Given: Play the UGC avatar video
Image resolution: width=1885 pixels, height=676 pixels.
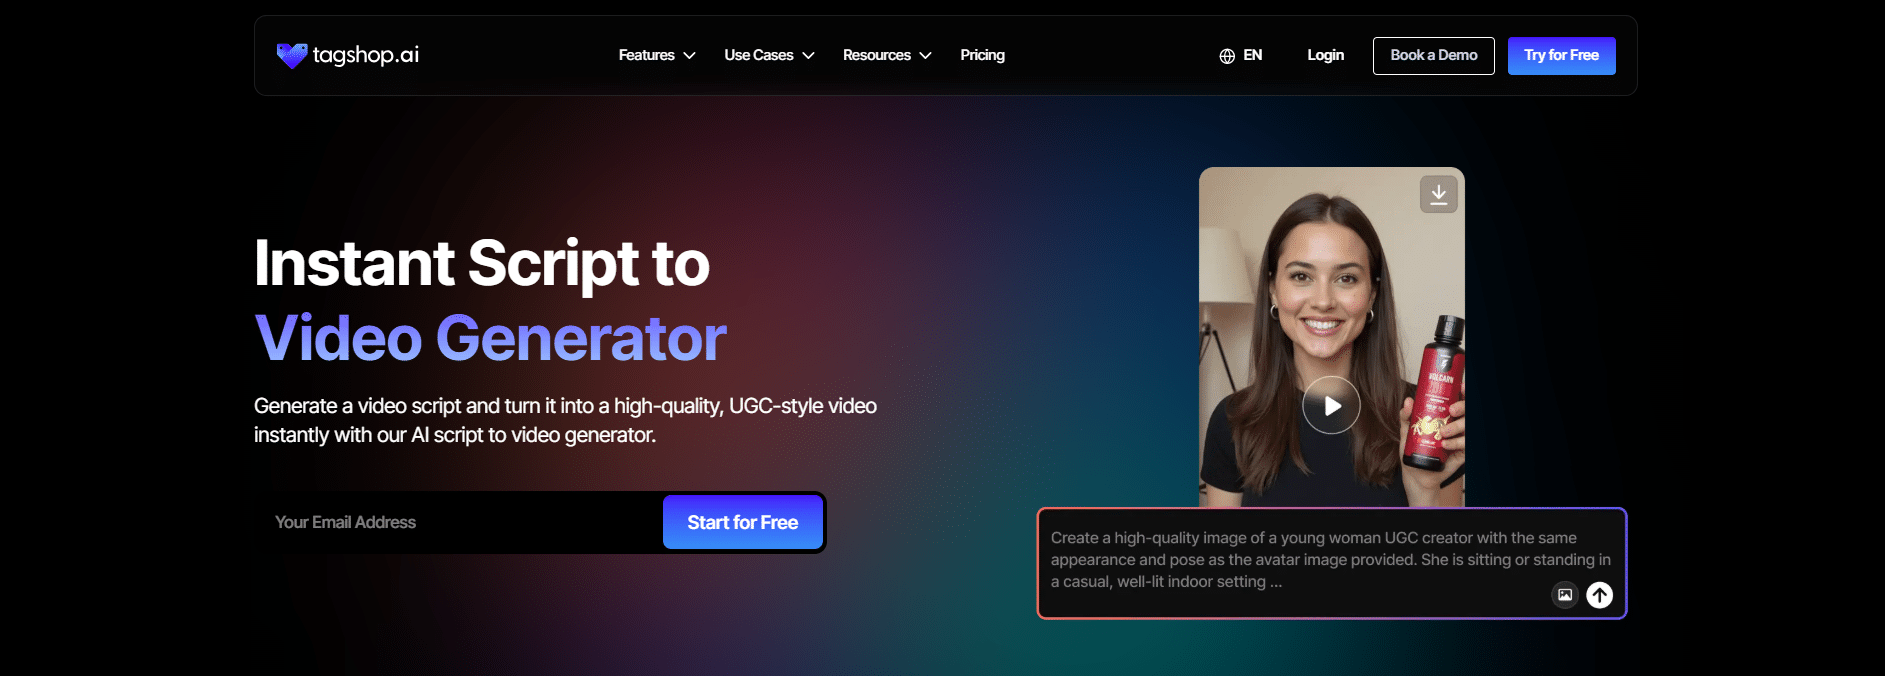Looking at the screenshot, I should pos(1331,405).
